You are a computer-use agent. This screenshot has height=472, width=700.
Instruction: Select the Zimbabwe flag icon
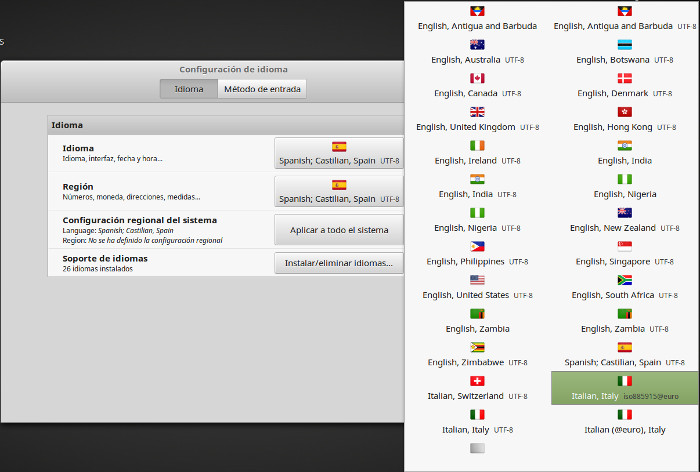coord(477,347)
